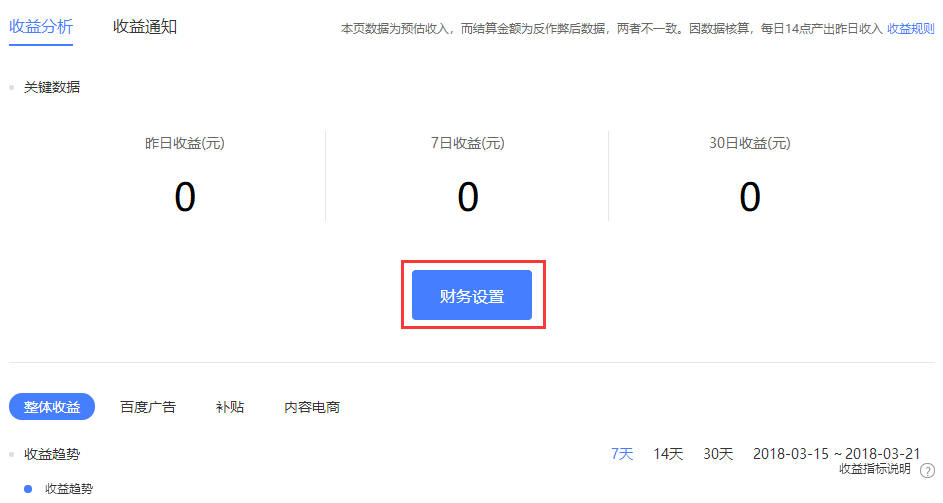Click the 7日收益 value
The height and width of the screenshot is (503, 943).
coord(468,197)
